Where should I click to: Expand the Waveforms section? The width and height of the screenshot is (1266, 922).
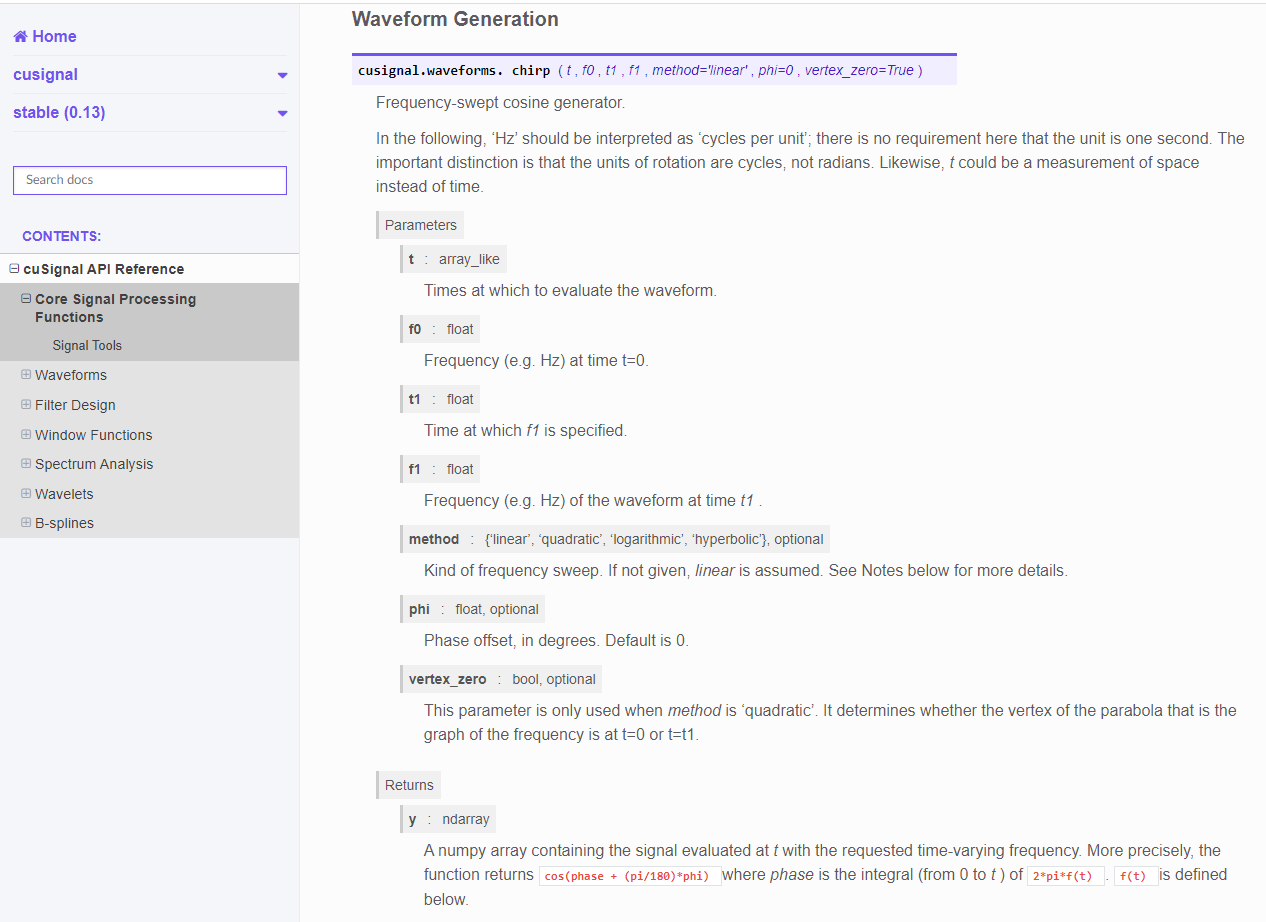point(26,375)
